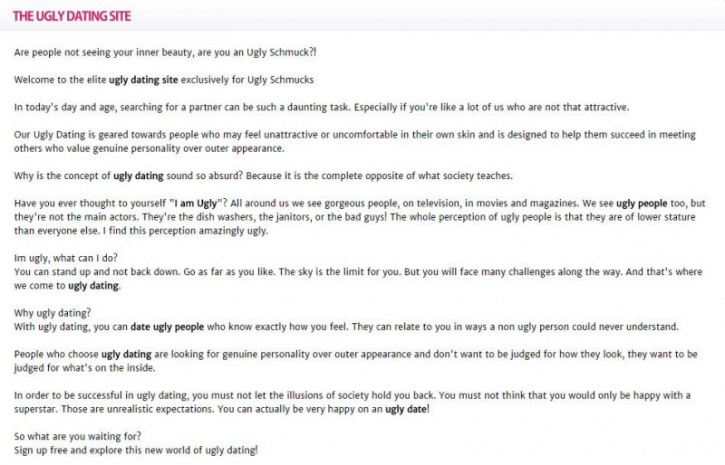Screen dimensions: 725x465
Task: Click bold 'ugly dating' in 'Why is the concept' sentence
Action: 138,176
